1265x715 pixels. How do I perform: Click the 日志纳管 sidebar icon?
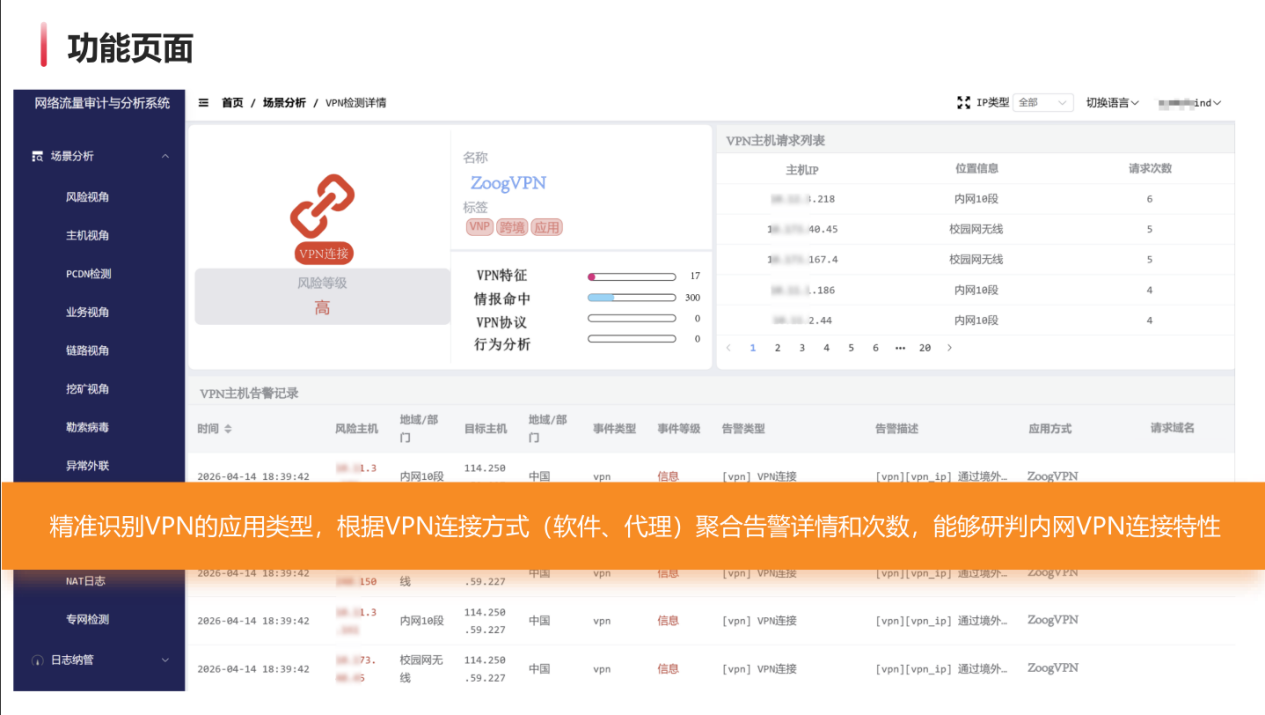[x=37, y=660]
